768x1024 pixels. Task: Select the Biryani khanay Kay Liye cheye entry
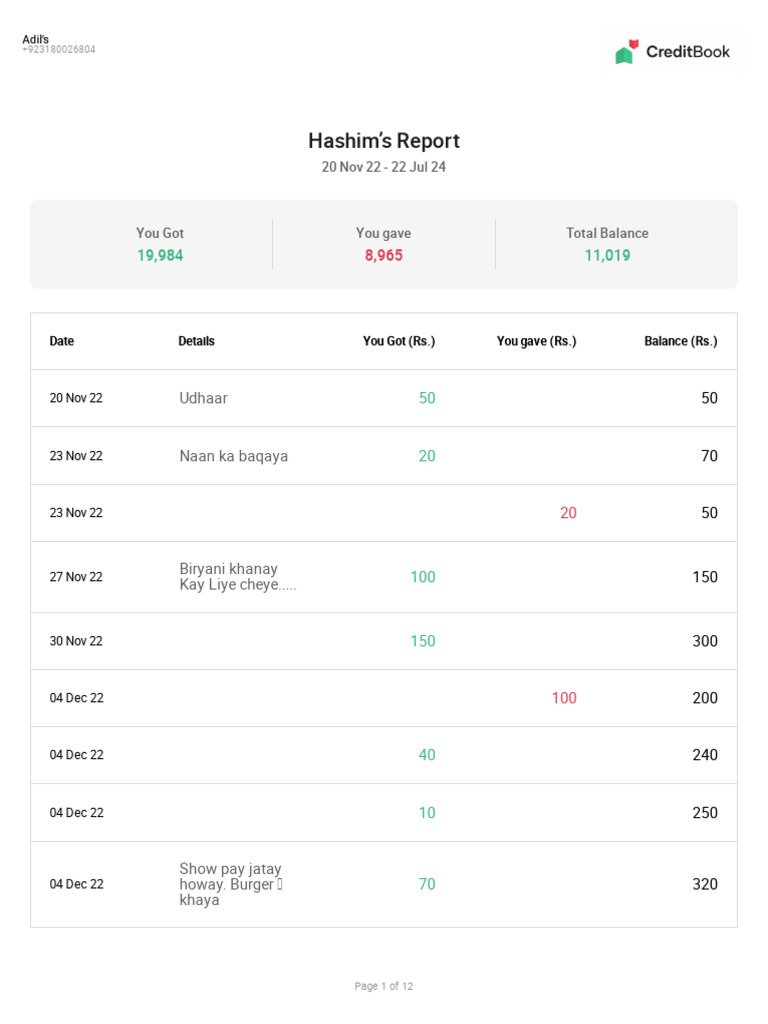pos(238,577)
